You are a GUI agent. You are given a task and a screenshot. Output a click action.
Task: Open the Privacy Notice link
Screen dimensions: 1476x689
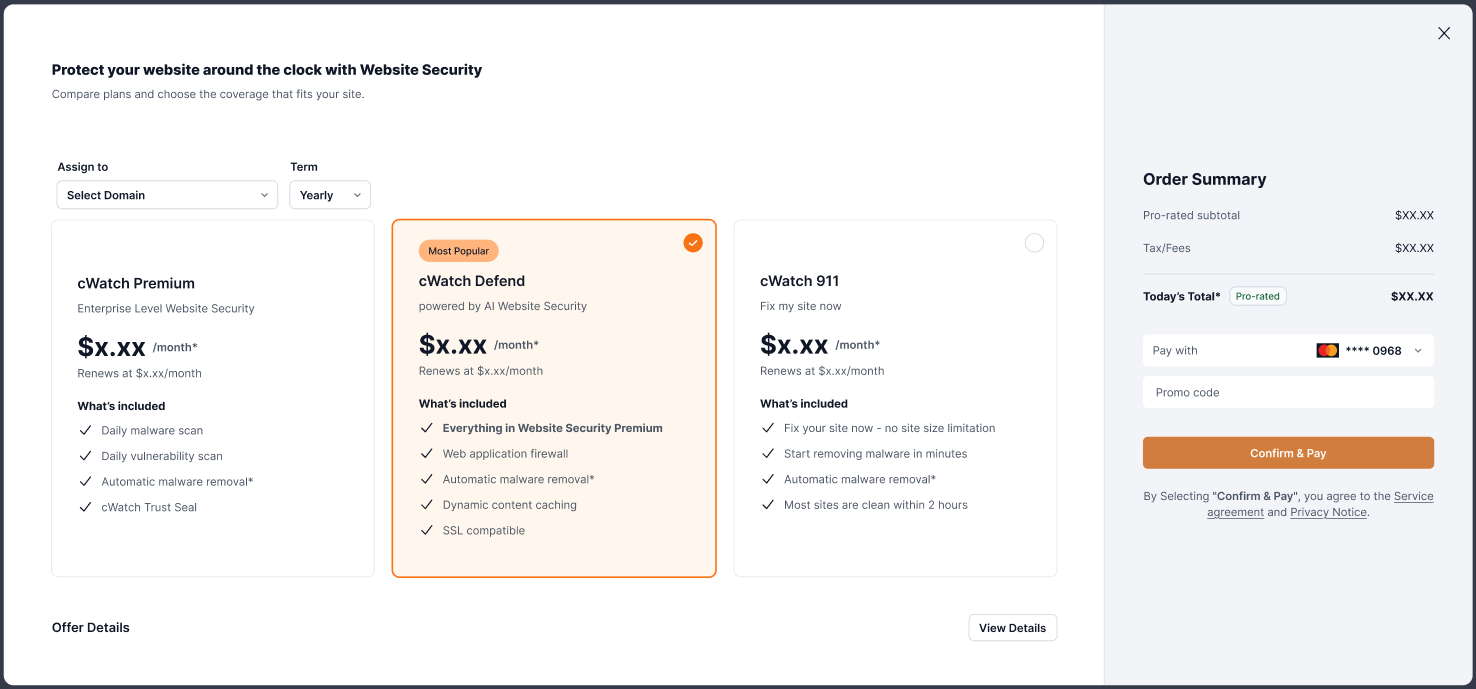click(x=1328, y=512)
